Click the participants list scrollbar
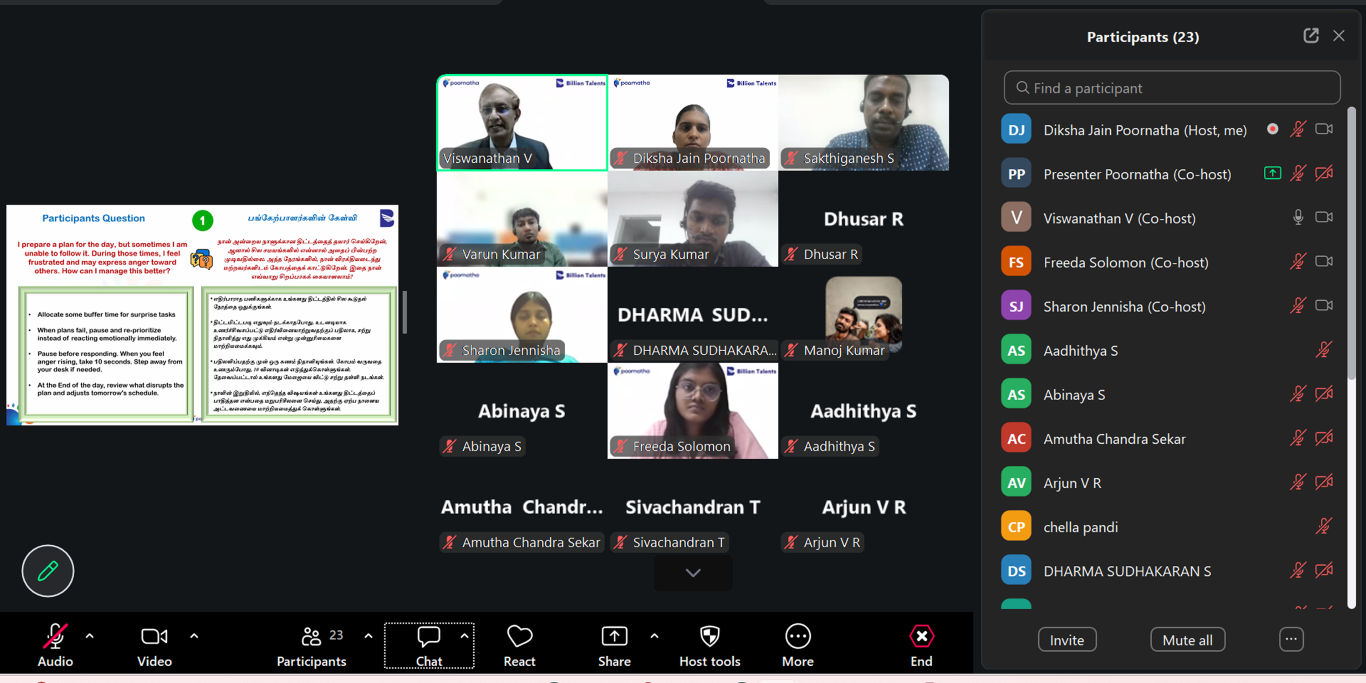1366x683 pixels. tap(1352, 243)
